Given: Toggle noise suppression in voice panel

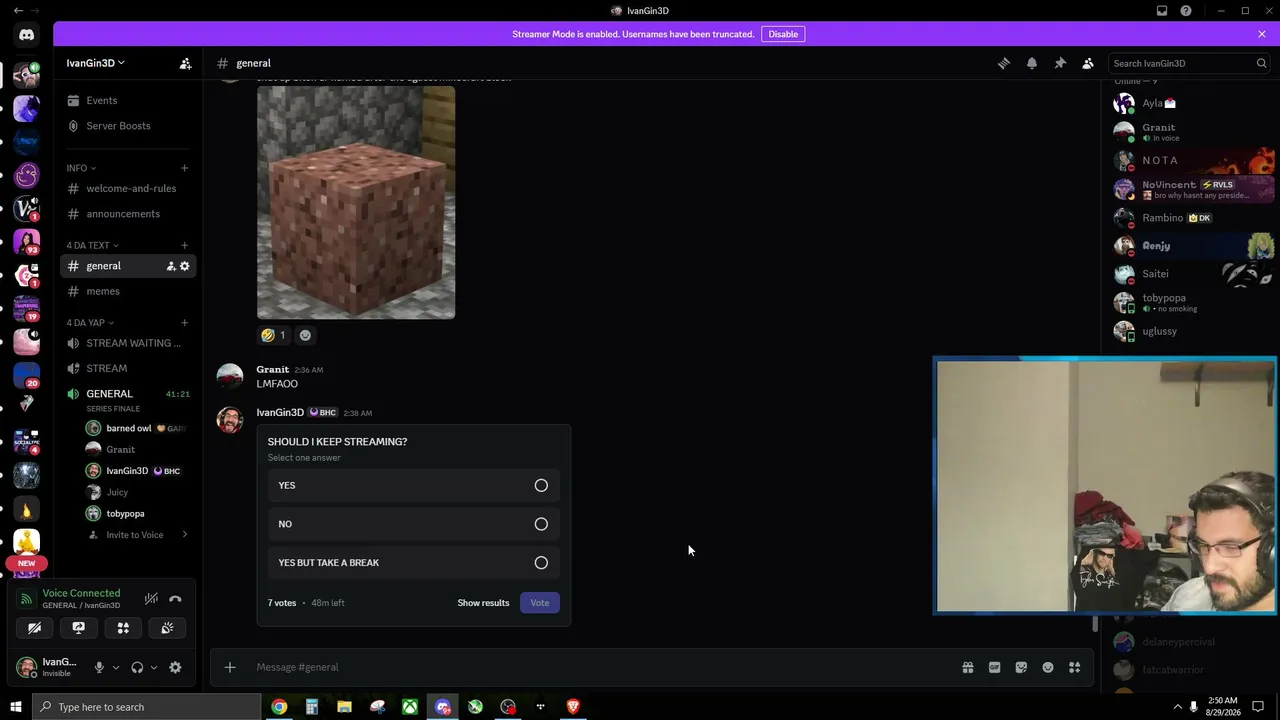Looking at the screenshot, I should tap(151, 599).
